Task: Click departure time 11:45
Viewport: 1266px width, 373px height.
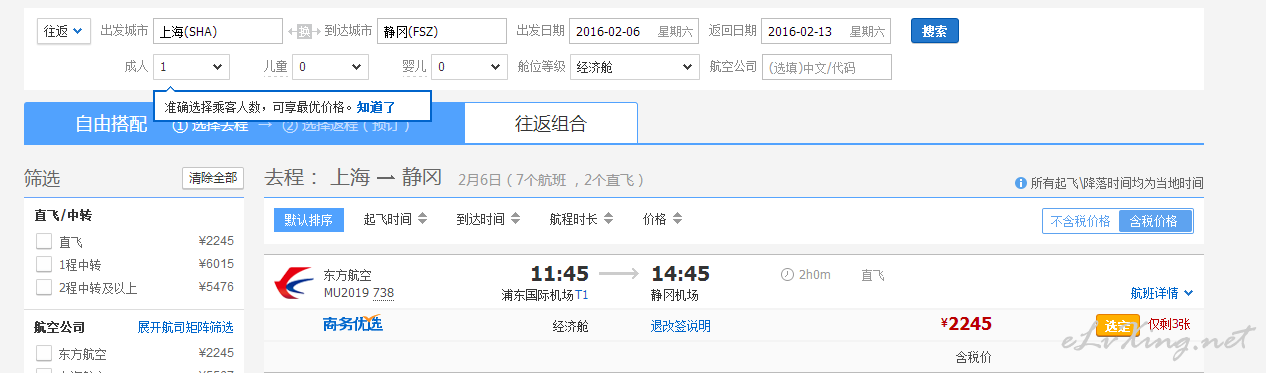Action: coord(559,274)
